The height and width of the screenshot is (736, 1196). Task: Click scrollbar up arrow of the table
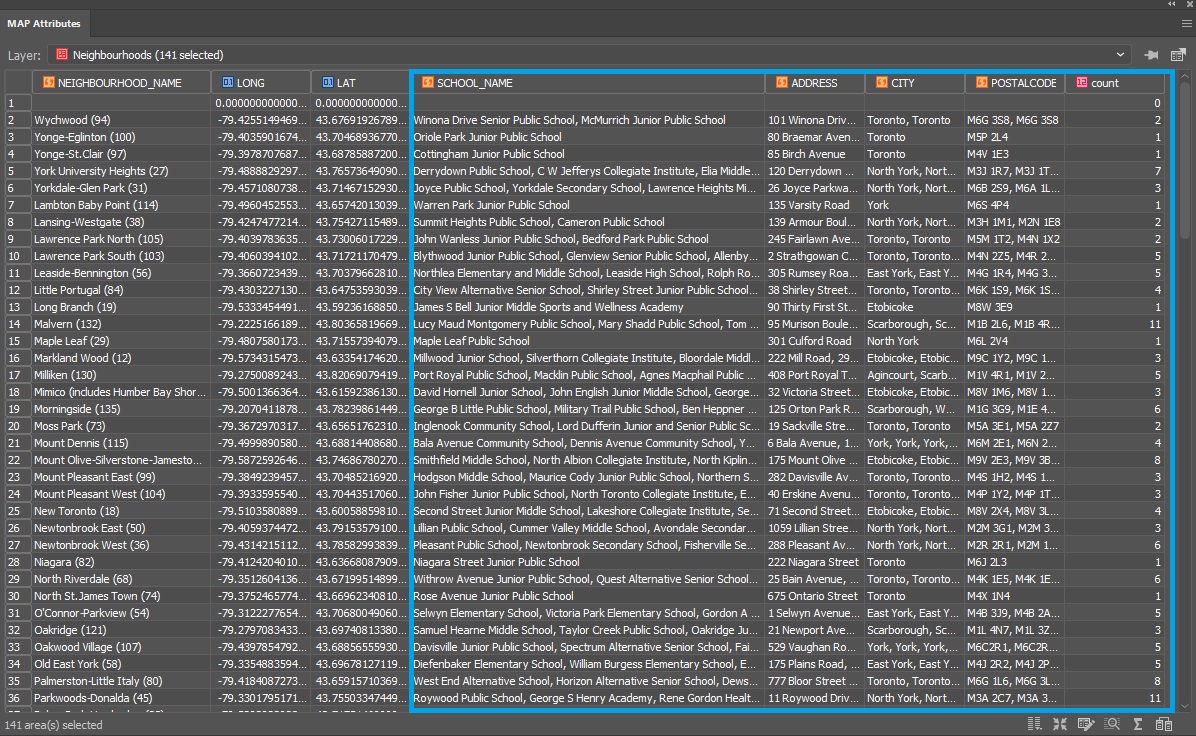tap(1185, 77)
